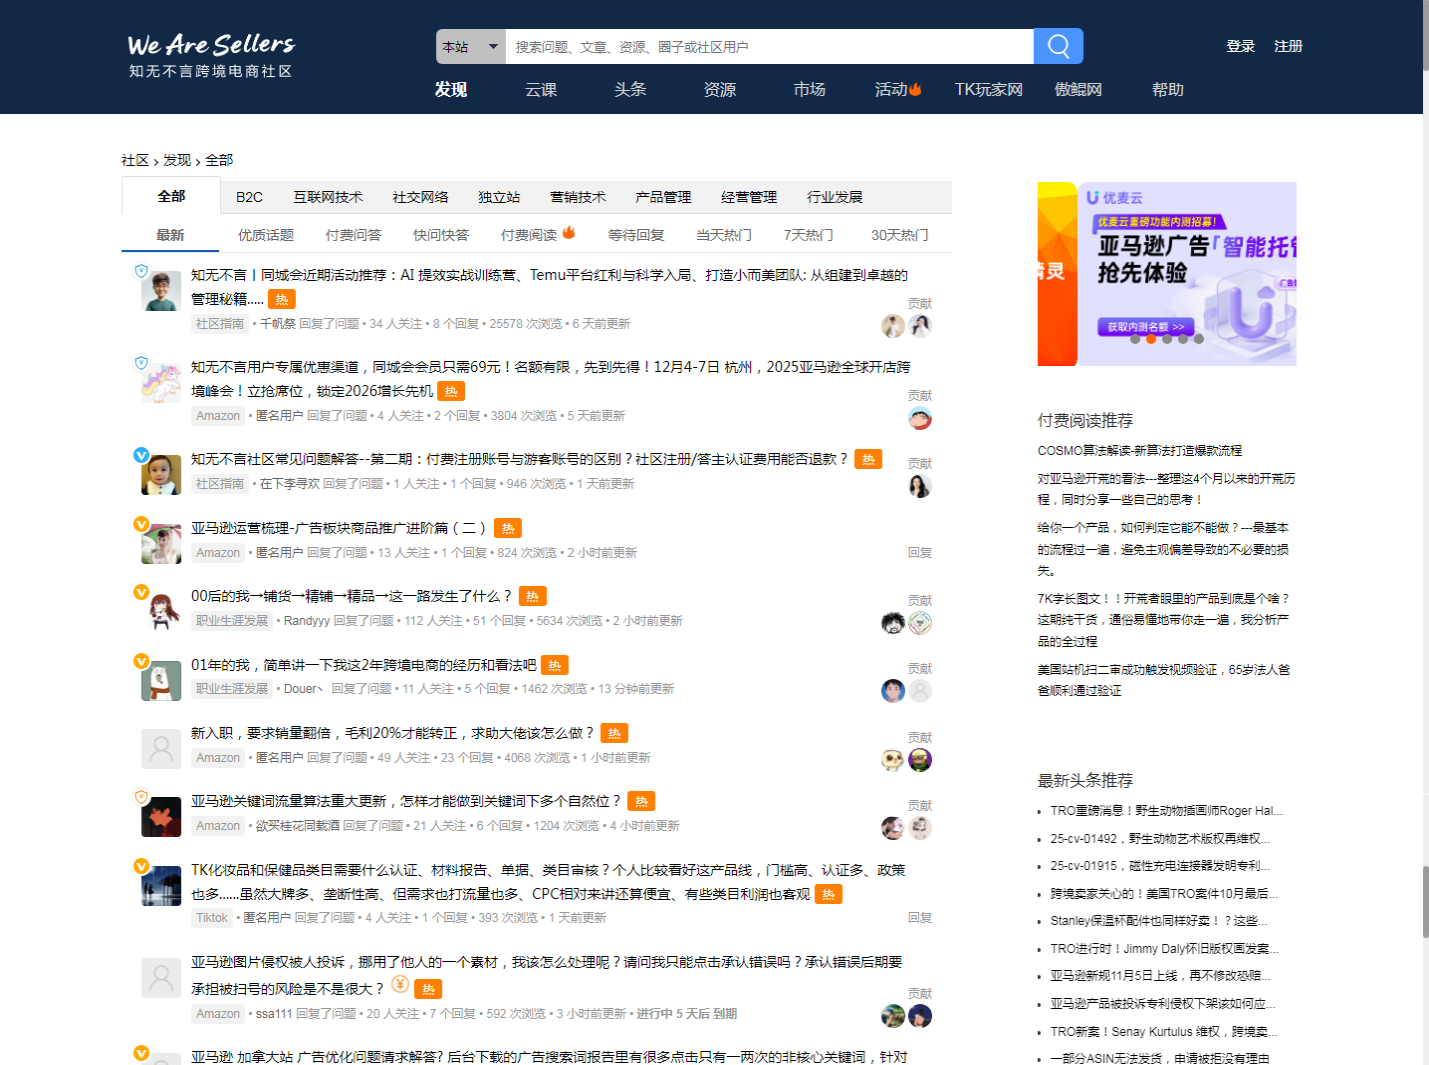Click the 注册 registration link
The width and height of the screenshot is (1429, 1065).
pos(1289,46)
